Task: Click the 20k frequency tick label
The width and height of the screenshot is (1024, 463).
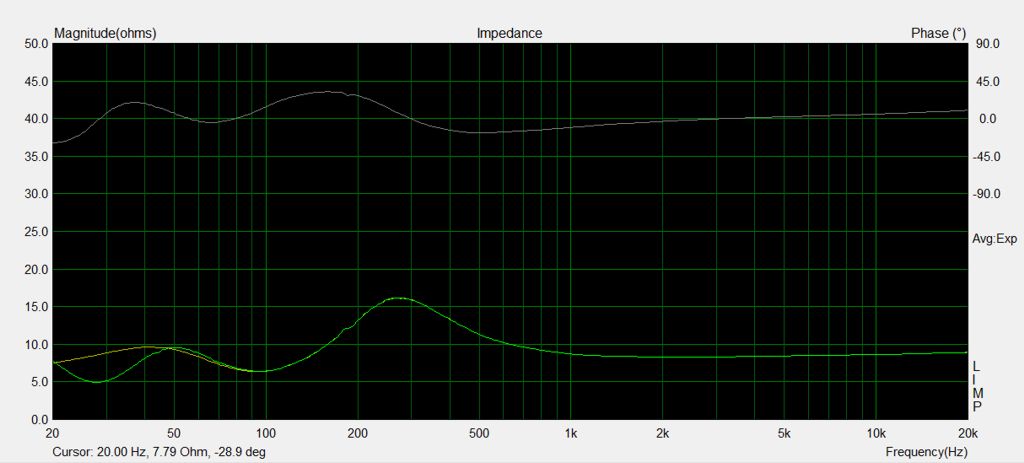Action: pyautogui.click(x=966, y=433)
